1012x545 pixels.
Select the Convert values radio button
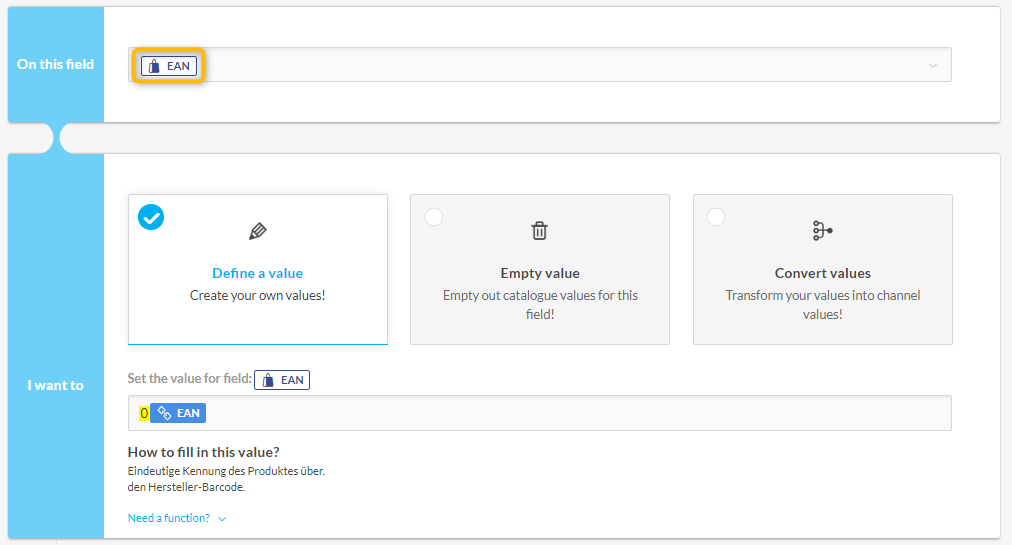pyautogui.click(x=716, y=217)
